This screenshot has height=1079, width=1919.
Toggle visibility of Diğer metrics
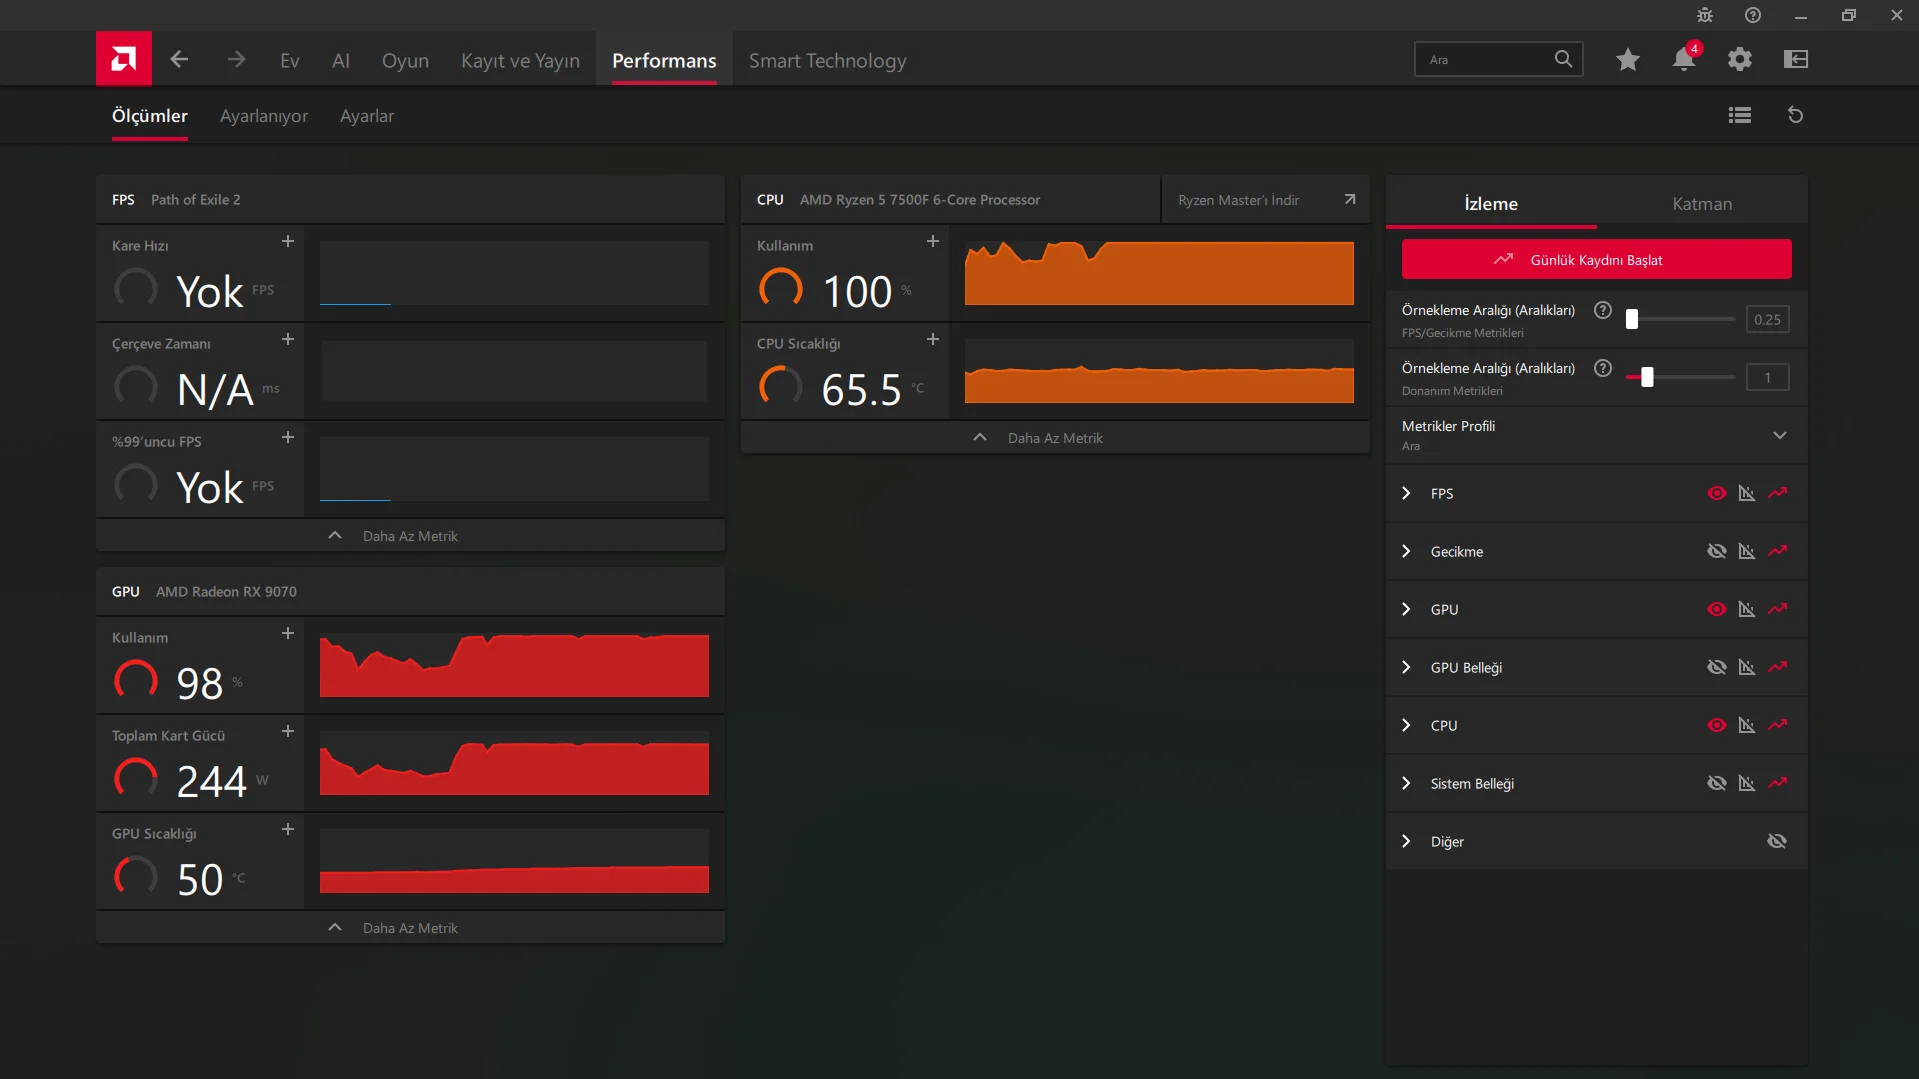[x=1776, y=842]
